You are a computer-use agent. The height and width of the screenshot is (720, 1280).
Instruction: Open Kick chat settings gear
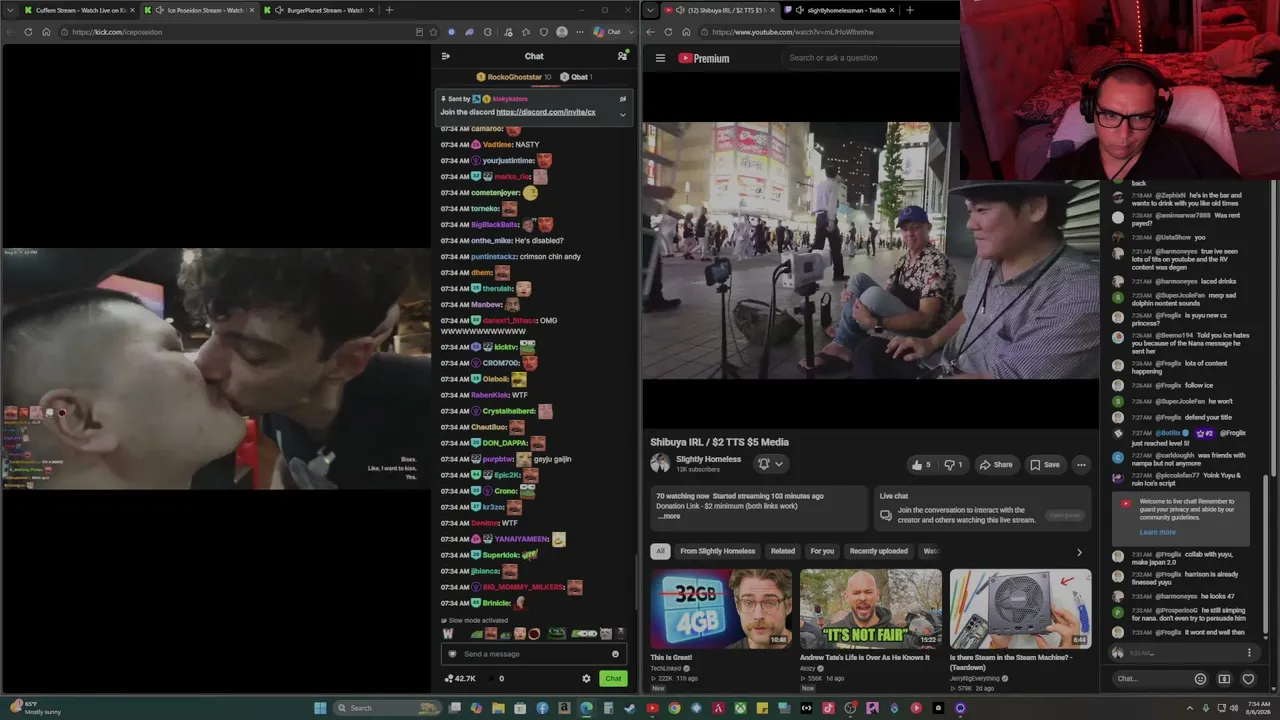pos(586,678)
